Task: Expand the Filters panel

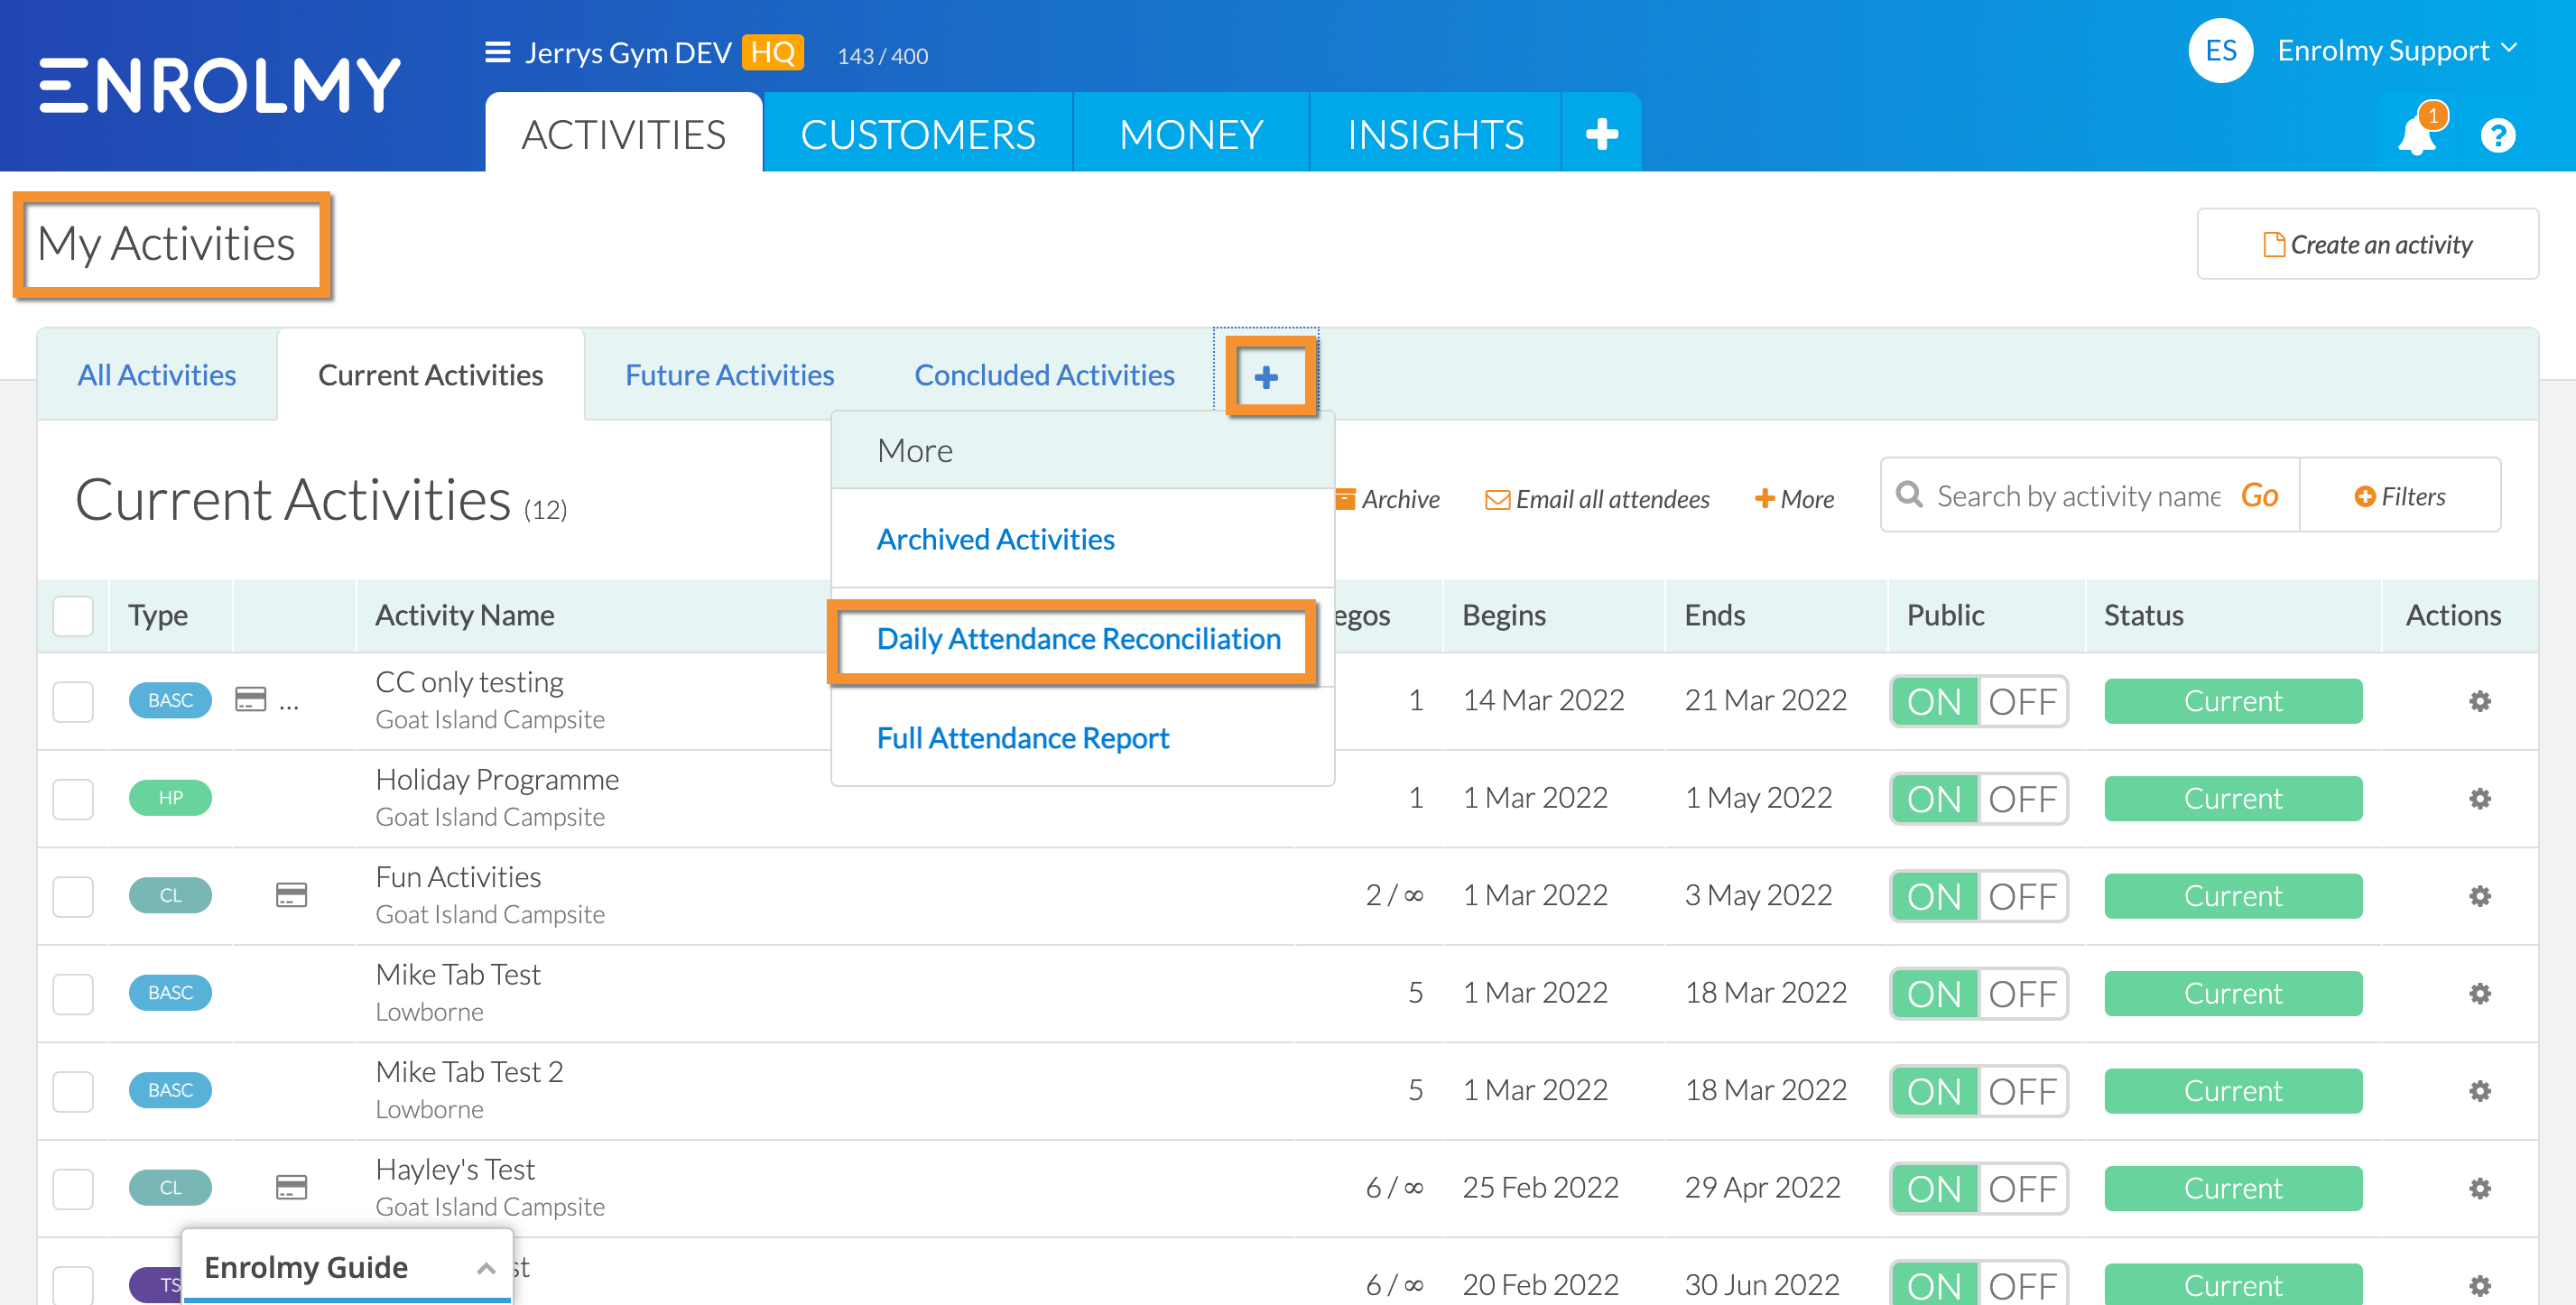Action: pyautogui.click(x=2399, y=496)
